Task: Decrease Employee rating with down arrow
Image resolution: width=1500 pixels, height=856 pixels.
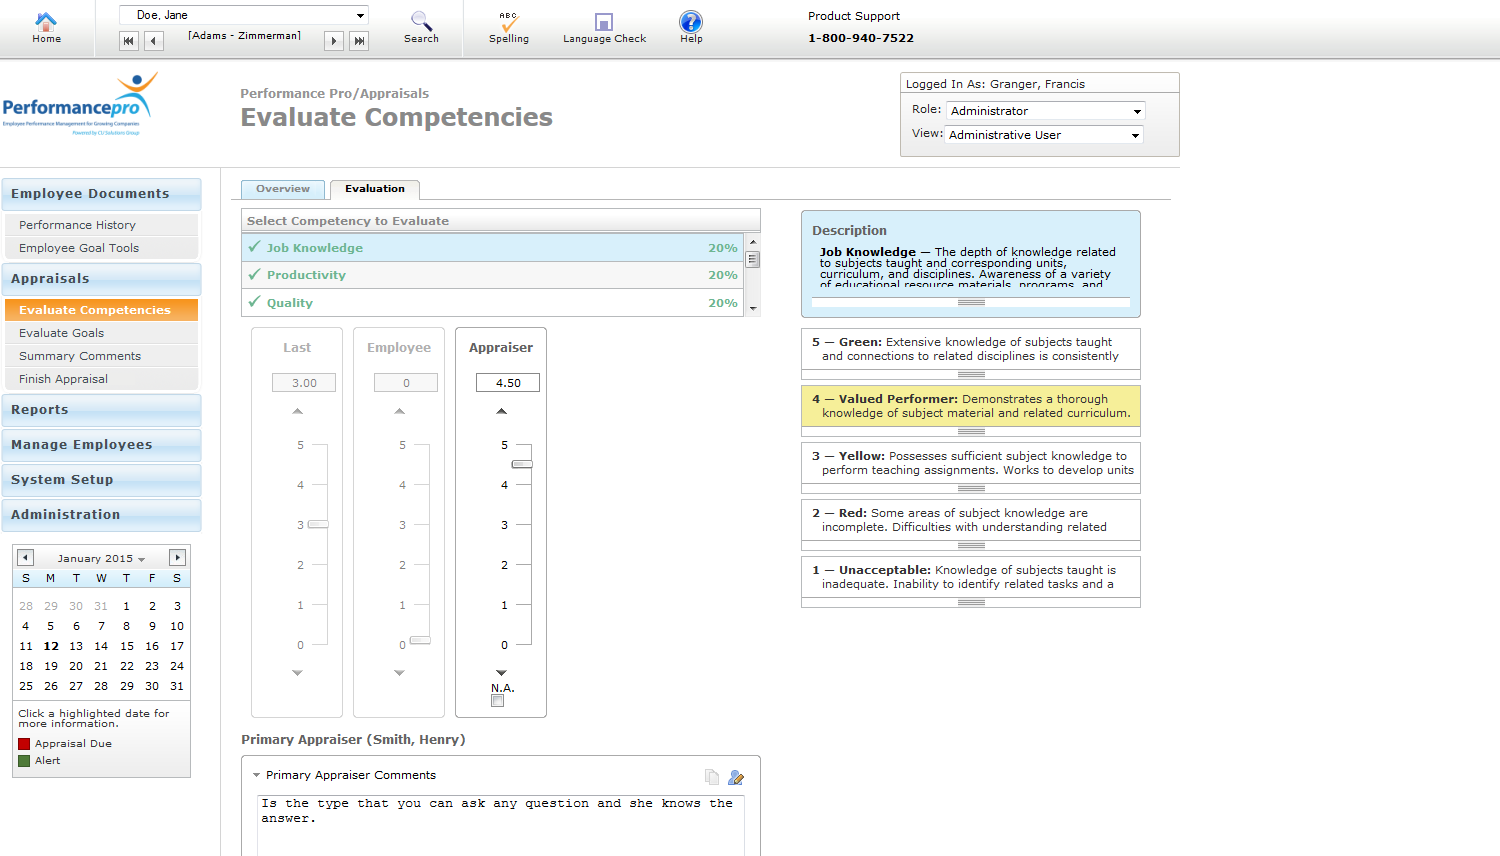Action: 400,673
